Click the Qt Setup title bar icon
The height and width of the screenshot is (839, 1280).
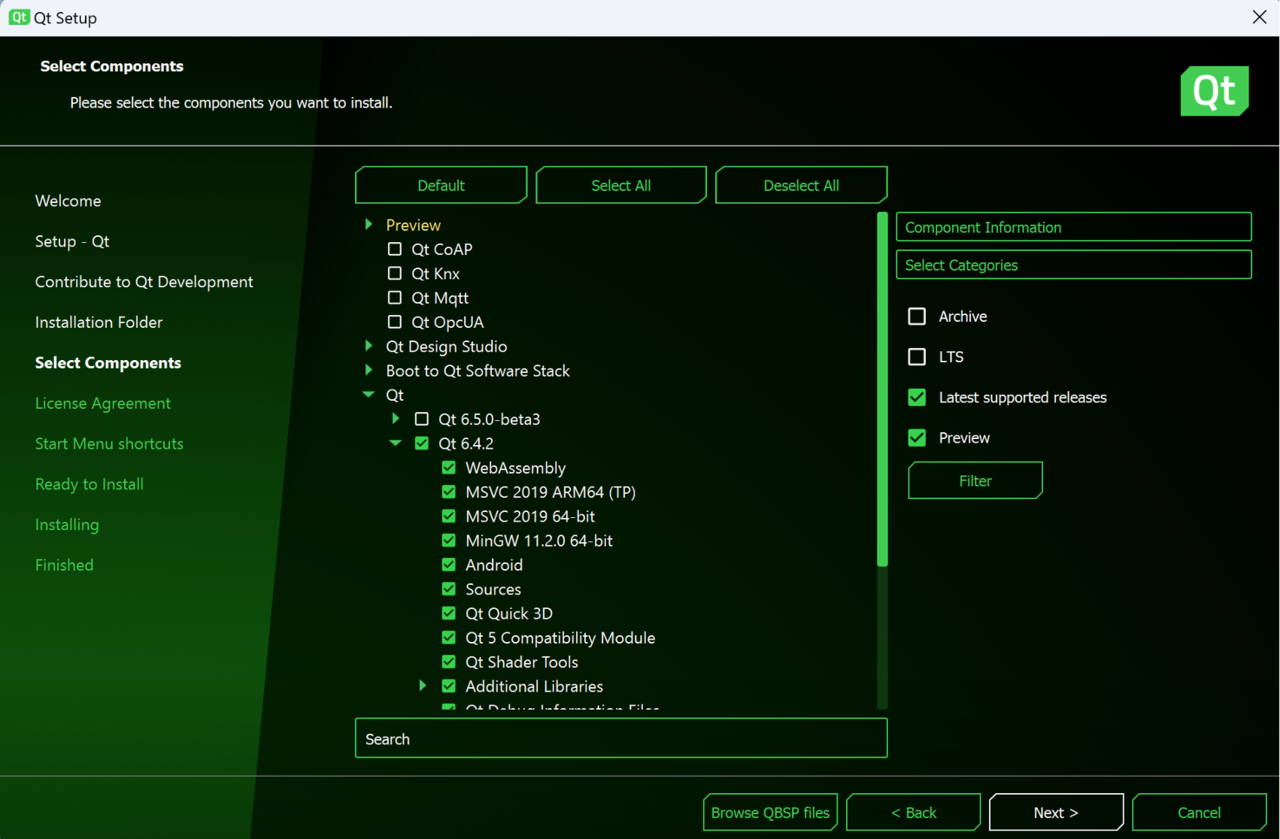[18, 17]
